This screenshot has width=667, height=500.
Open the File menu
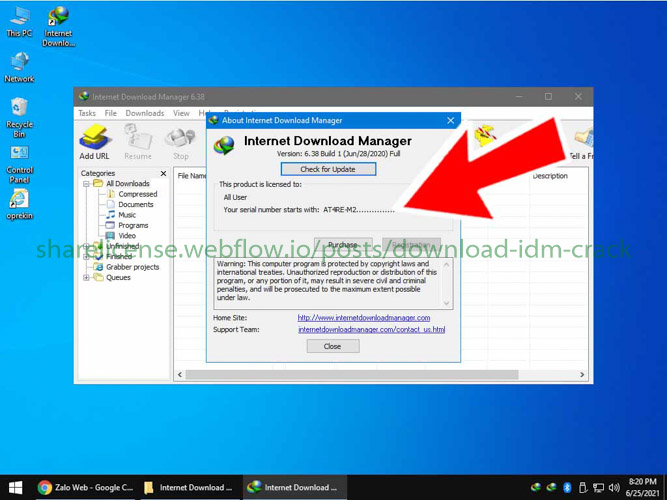coord(111,113)
